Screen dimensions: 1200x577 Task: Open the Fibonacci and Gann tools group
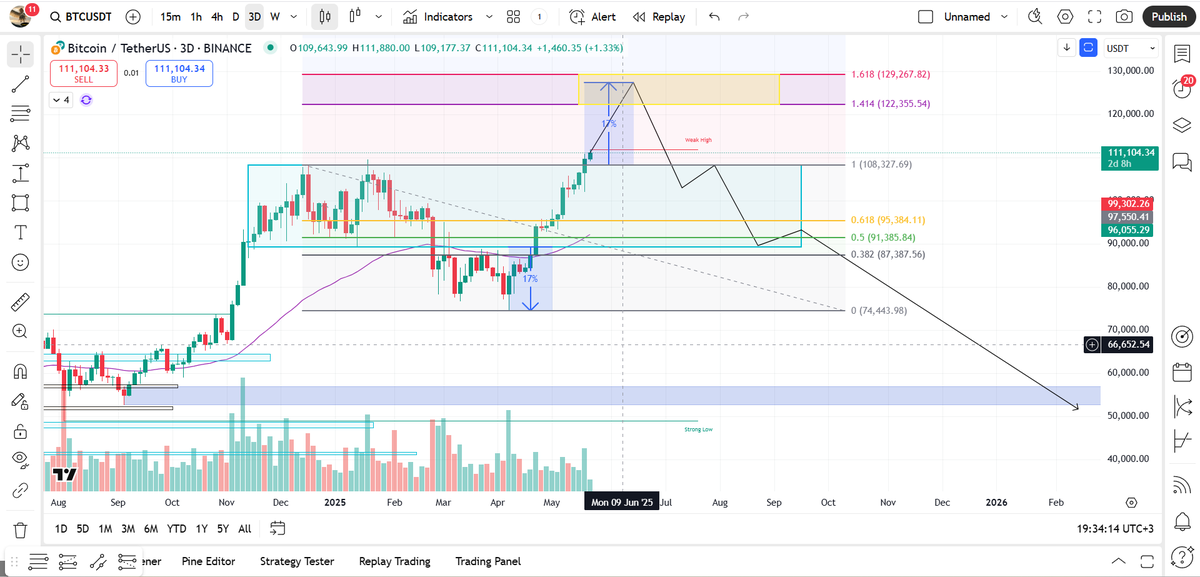[20, 114]
